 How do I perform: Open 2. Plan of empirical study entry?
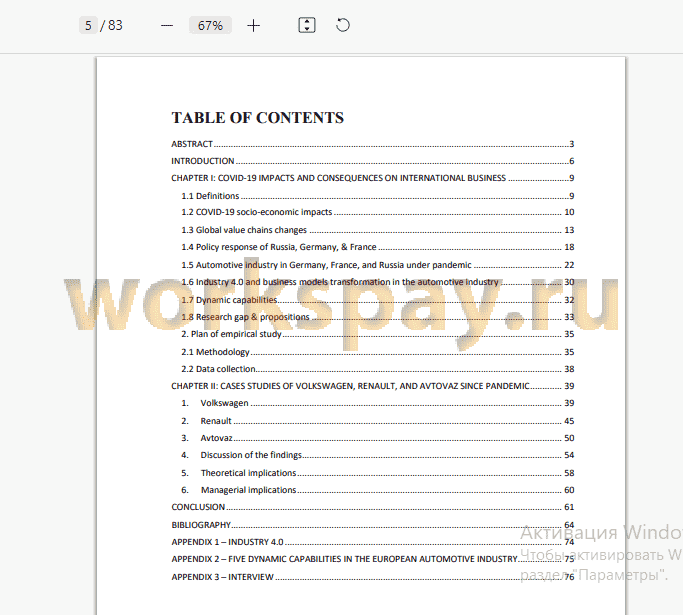378,334
